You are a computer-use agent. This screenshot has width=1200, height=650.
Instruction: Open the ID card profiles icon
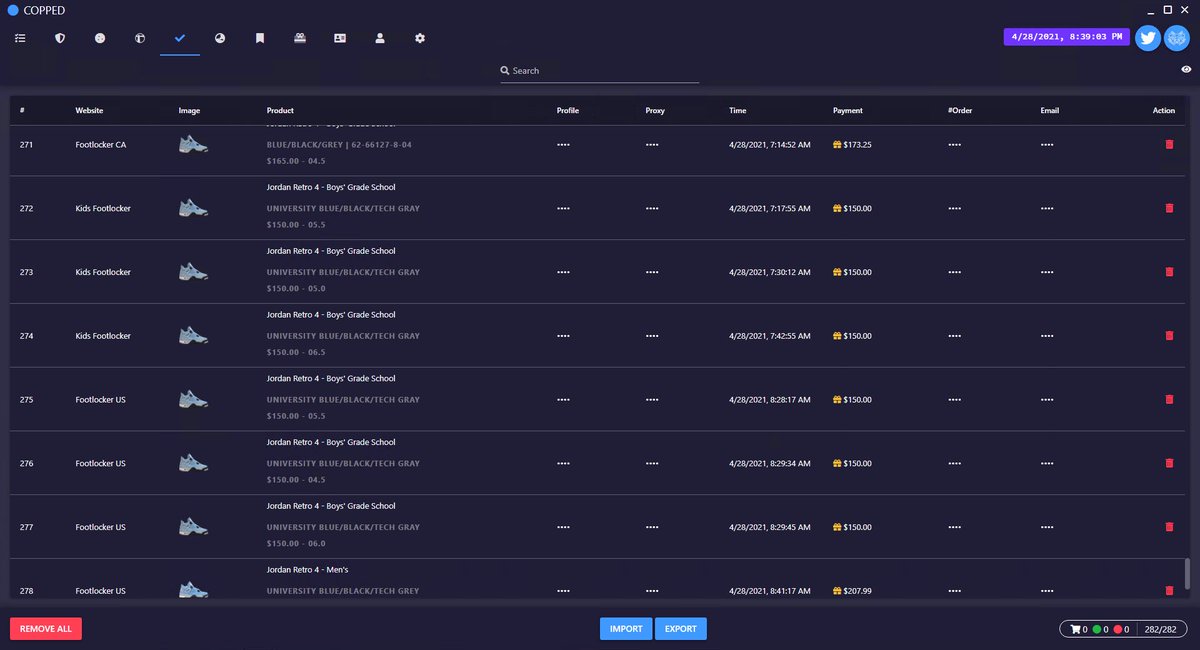pyautogui.click(x=340, y=38)
